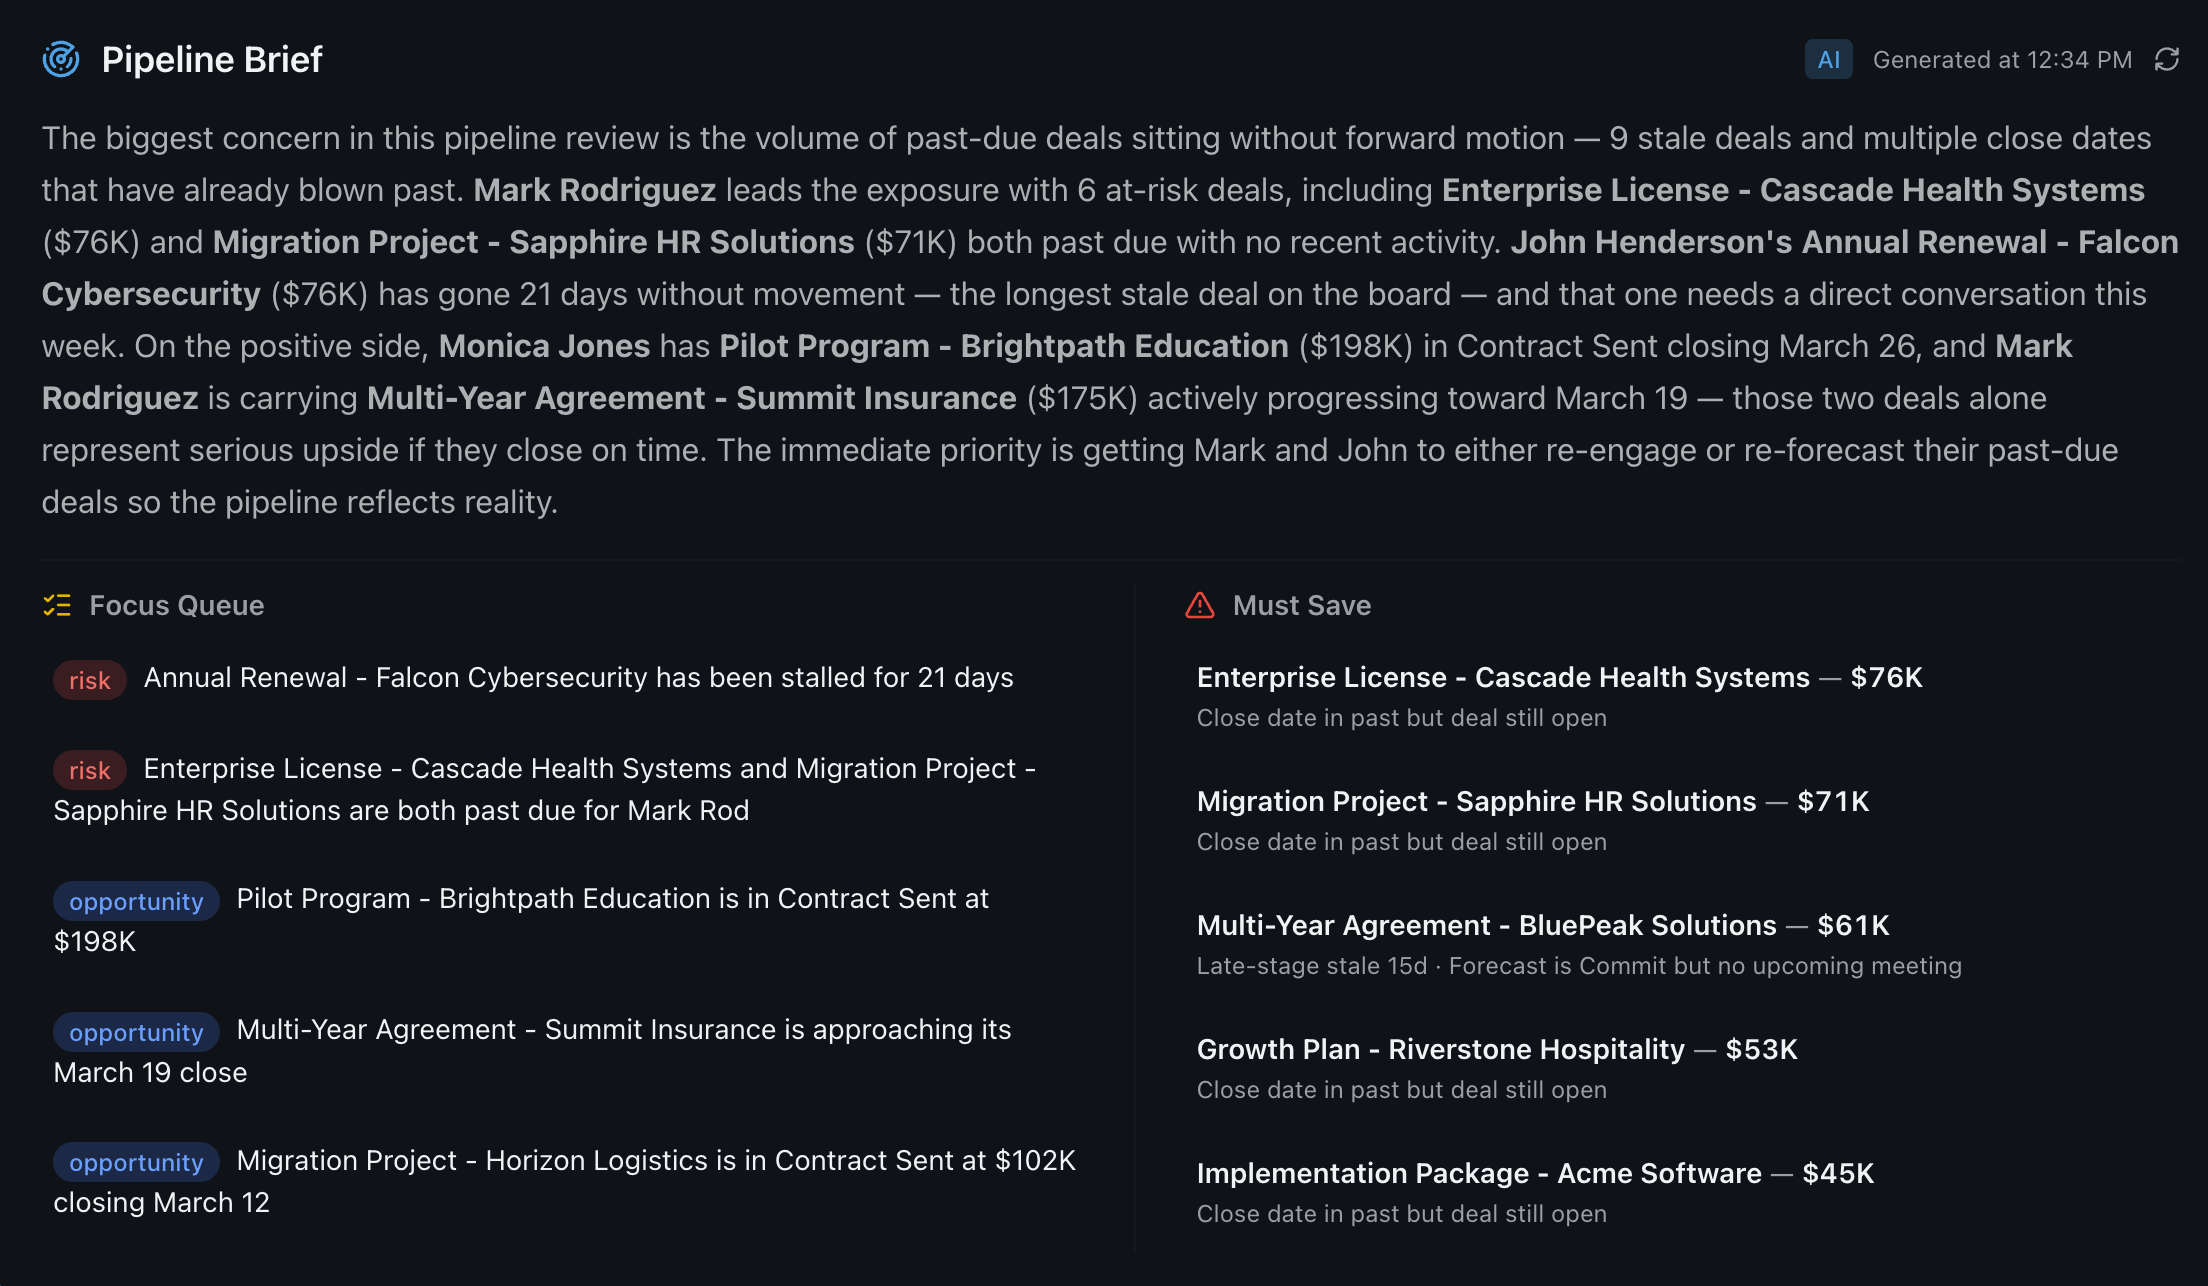Click the risk badge next to Falcon Cybersecurity

click(x=88, y=680)
